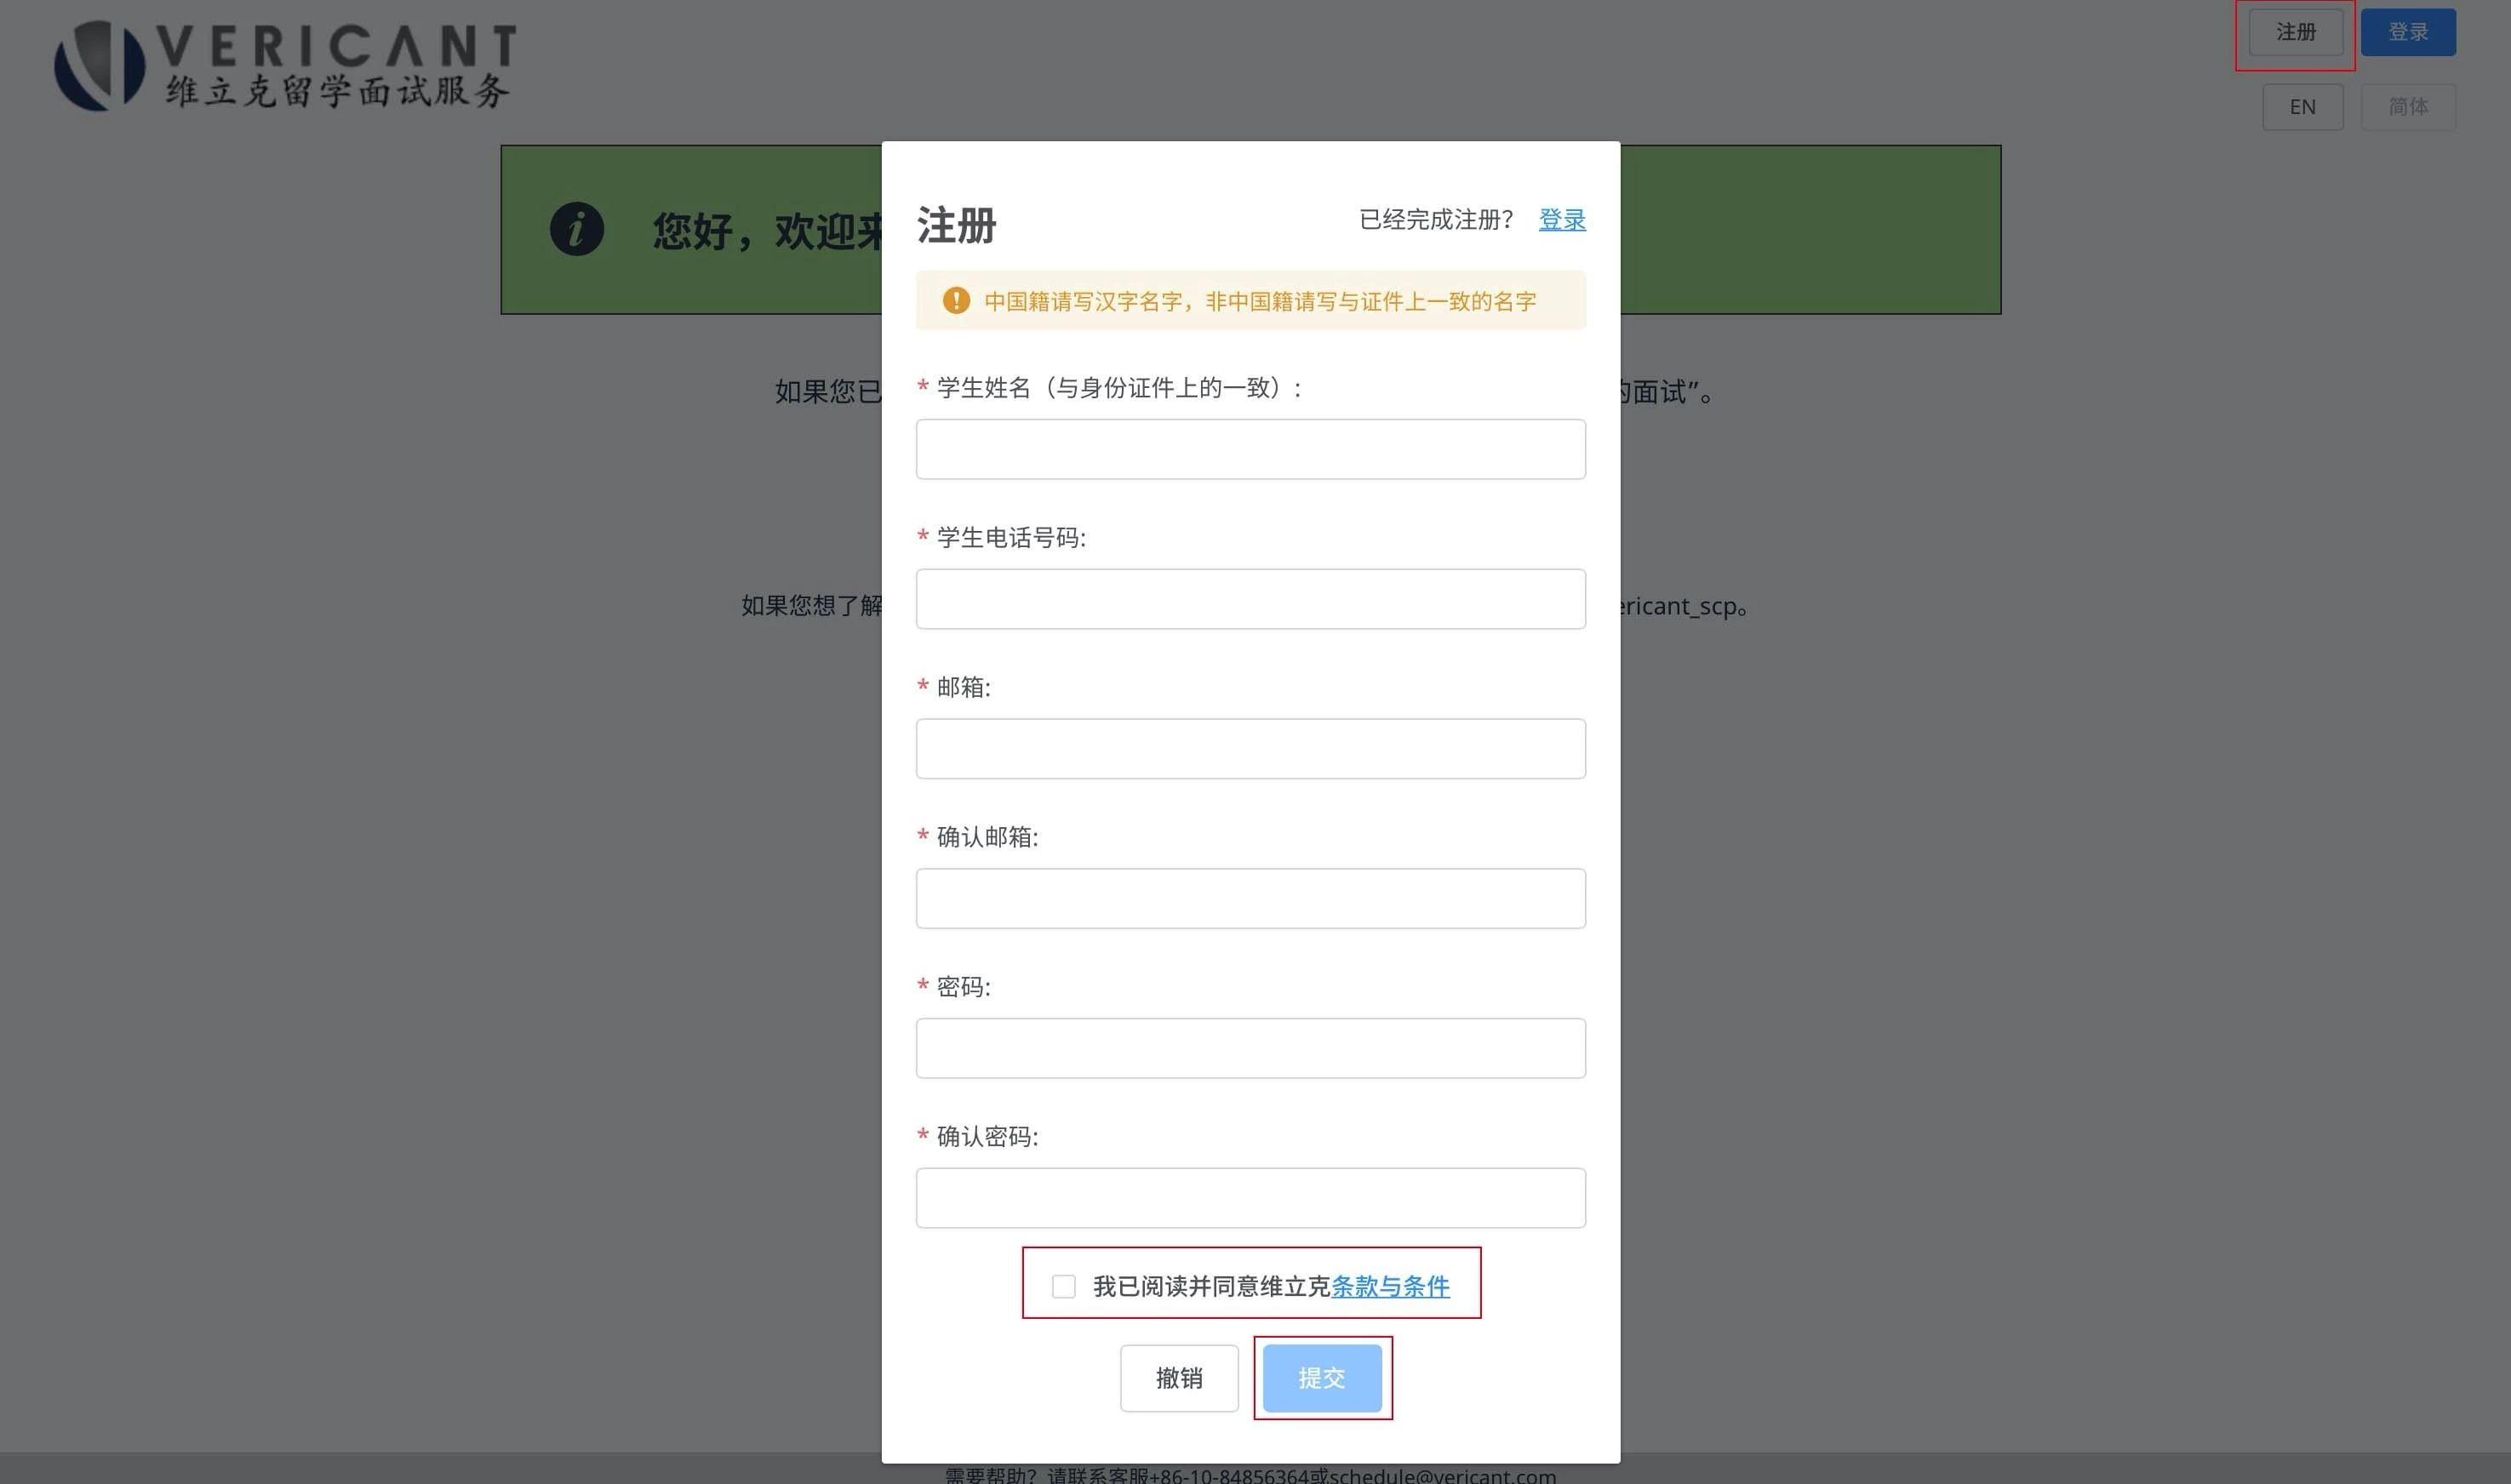Click the 登录 link next to 已经完成注册?
Viewport: 2511px width, 1484px height.
[x=1562, y=219]
